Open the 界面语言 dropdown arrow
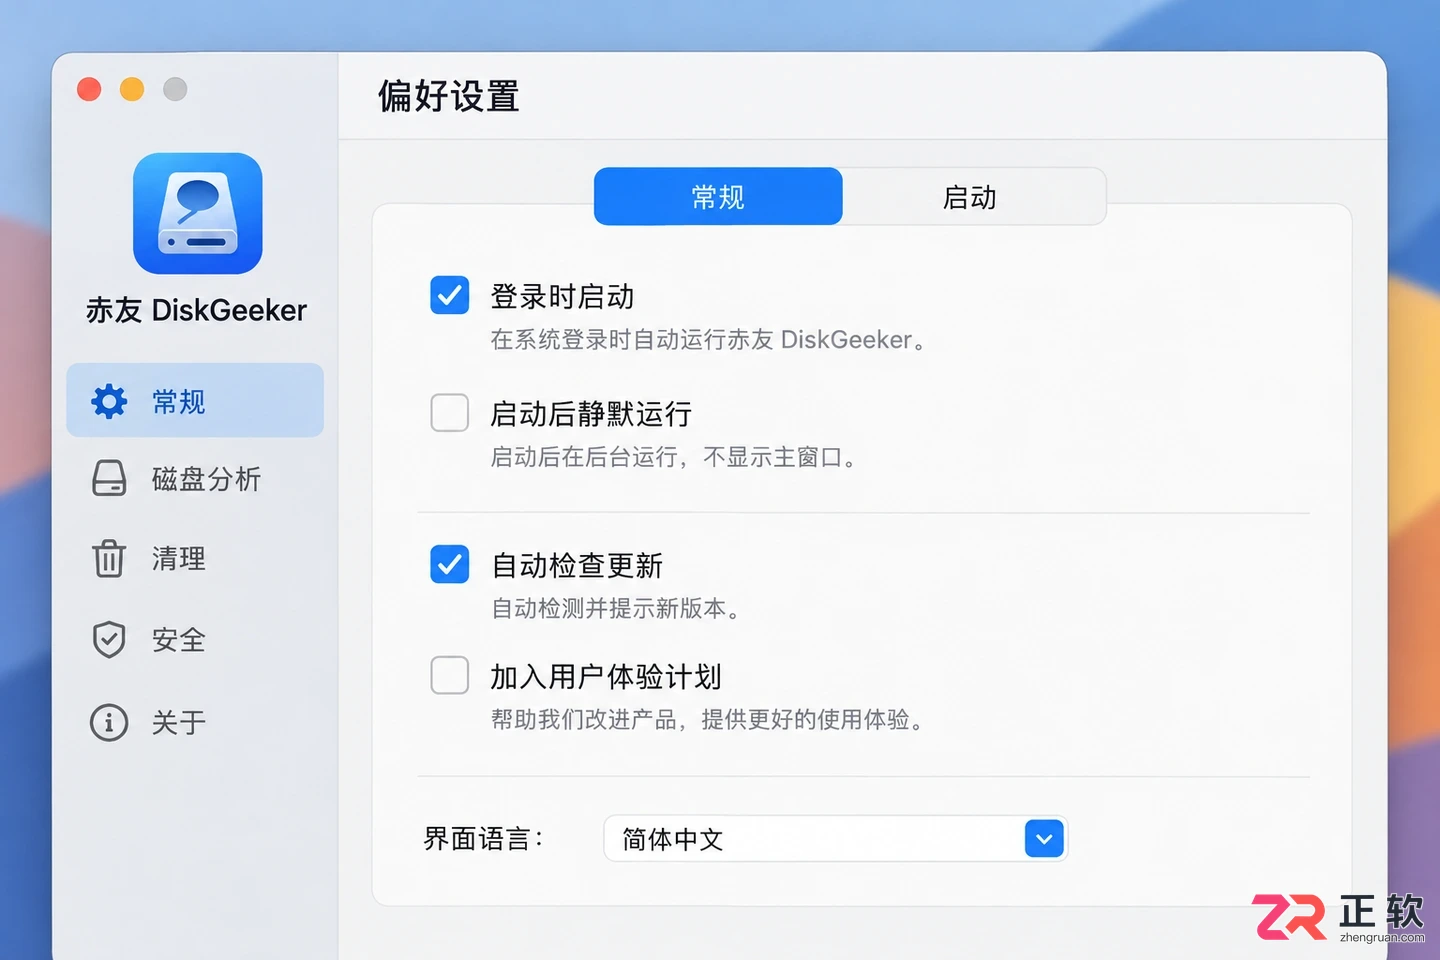The image size is (1440, 960). (x=1044, y=839)
